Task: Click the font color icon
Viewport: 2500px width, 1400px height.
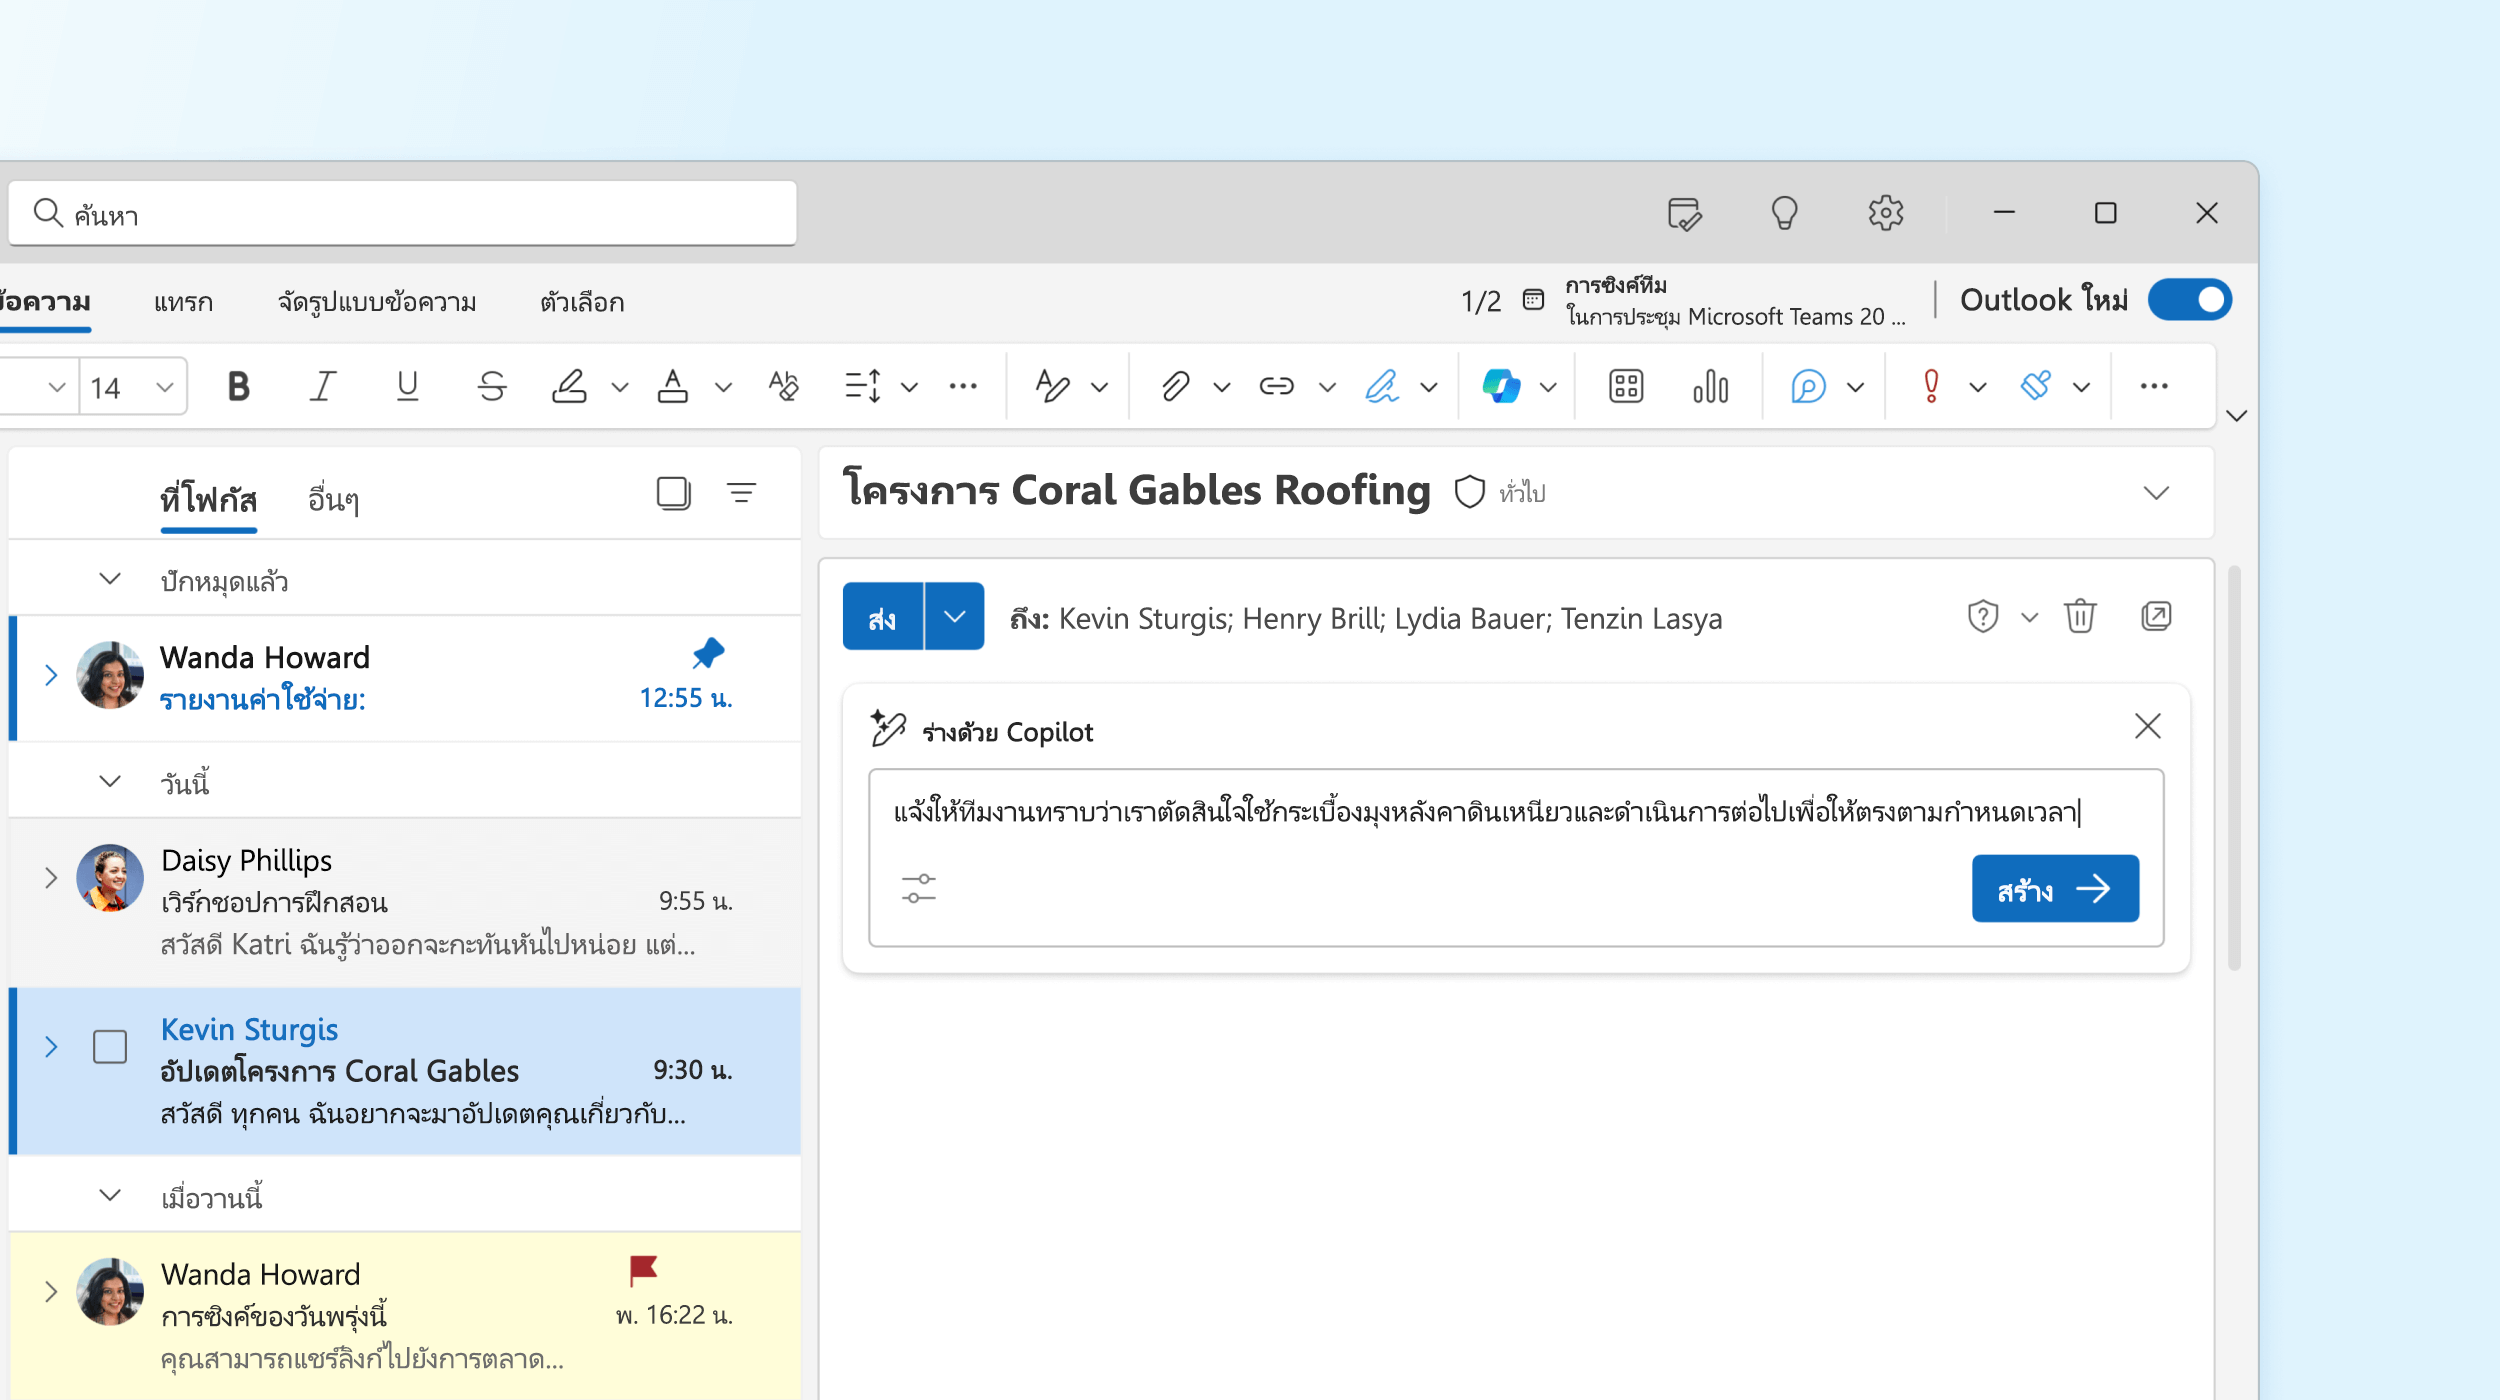Action: [x=673, y=386]
